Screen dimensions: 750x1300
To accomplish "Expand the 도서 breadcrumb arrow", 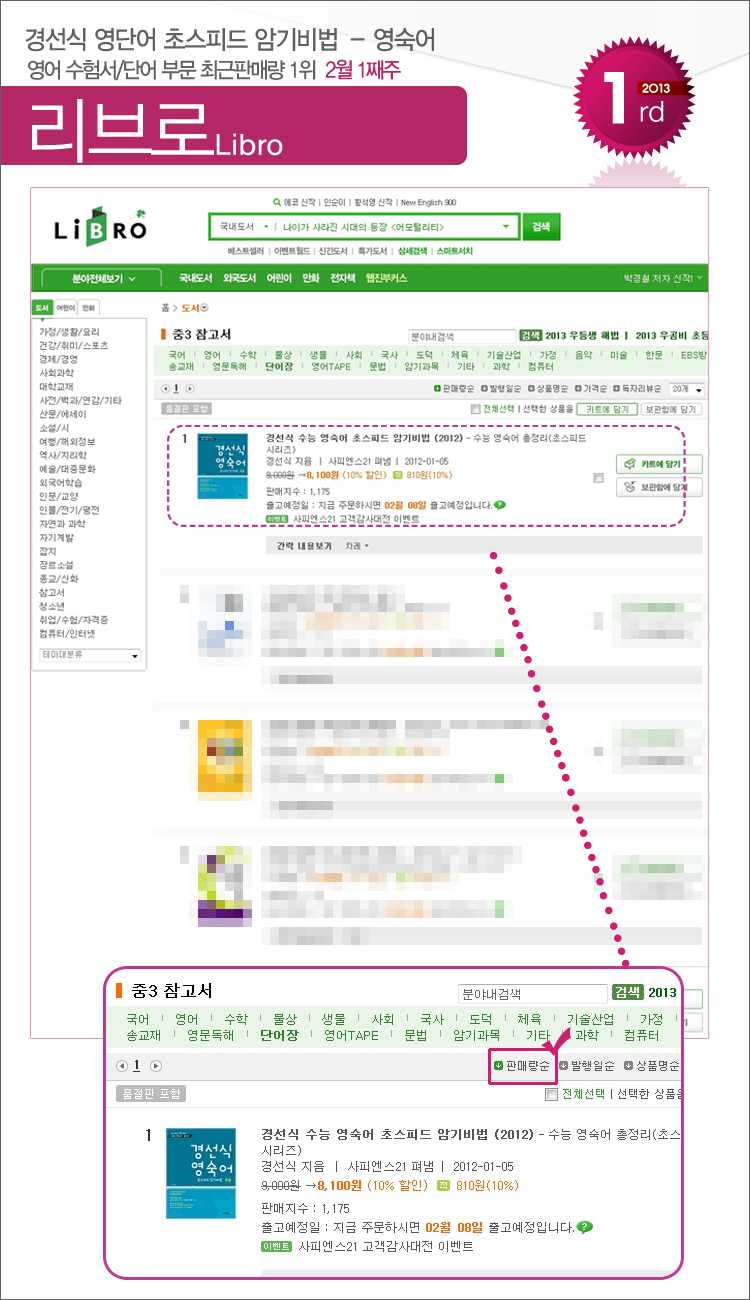I will tap(204, 308).
